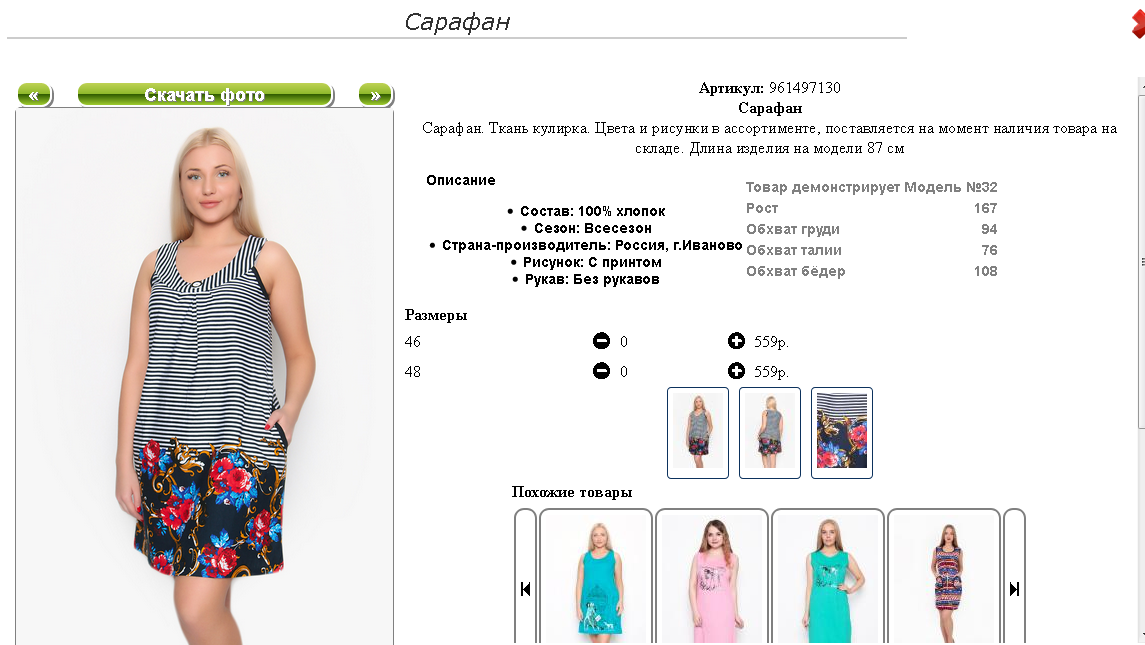Click the scrollbar up arrow
The image size is (1145, 645).
1141,85
